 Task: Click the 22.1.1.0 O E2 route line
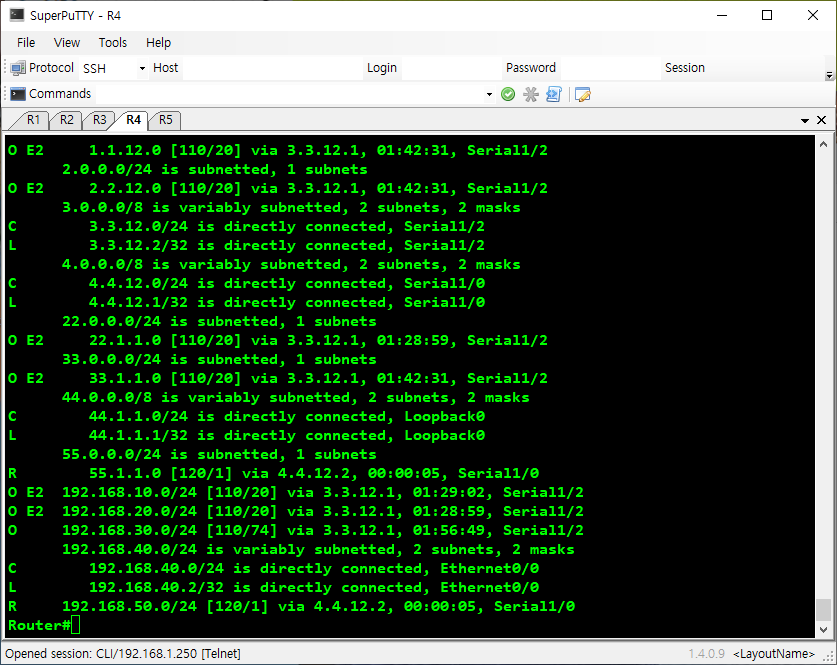(278, 341)
